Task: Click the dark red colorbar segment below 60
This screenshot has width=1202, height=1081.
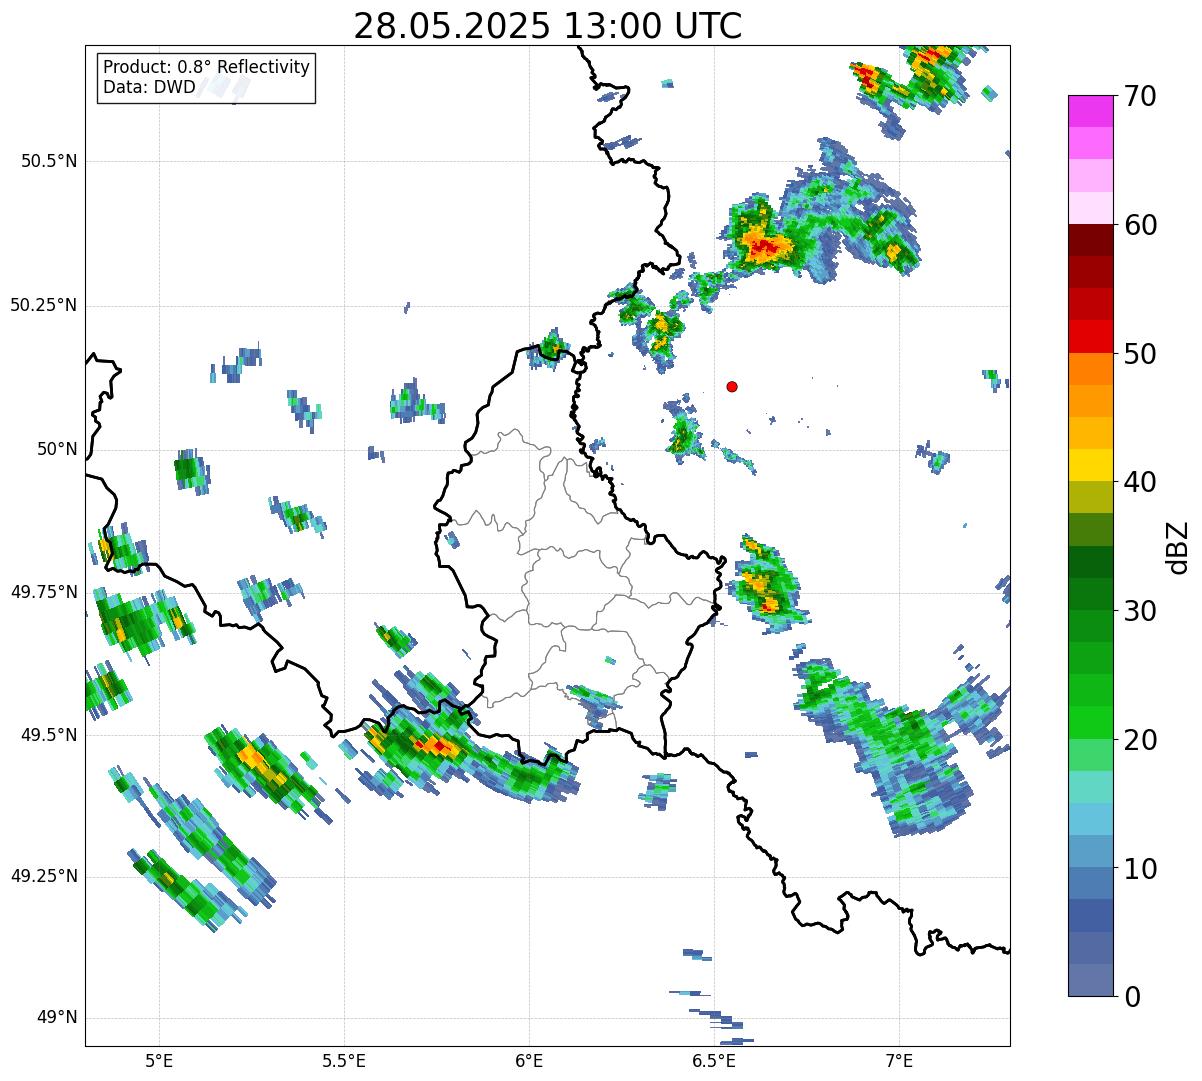Action: click(x=1091, y=240)
